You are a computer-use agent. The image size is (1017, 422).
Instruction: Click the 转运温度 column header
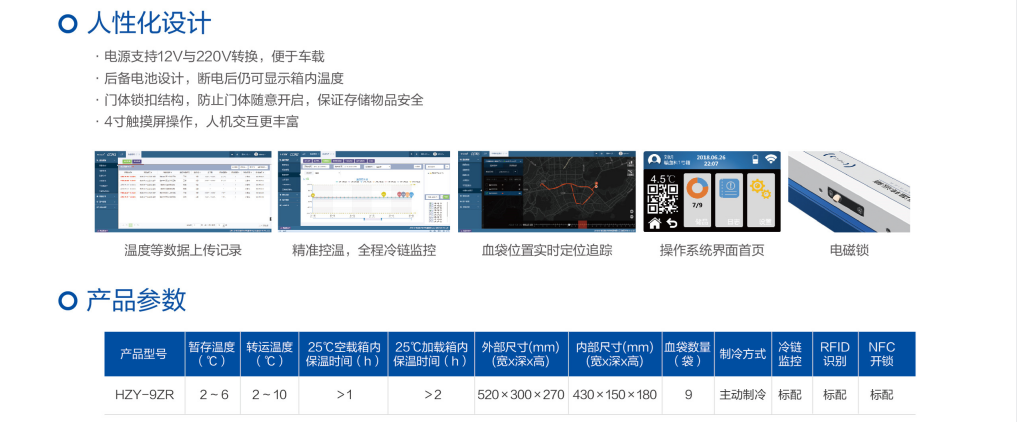[x=269, y=354]
